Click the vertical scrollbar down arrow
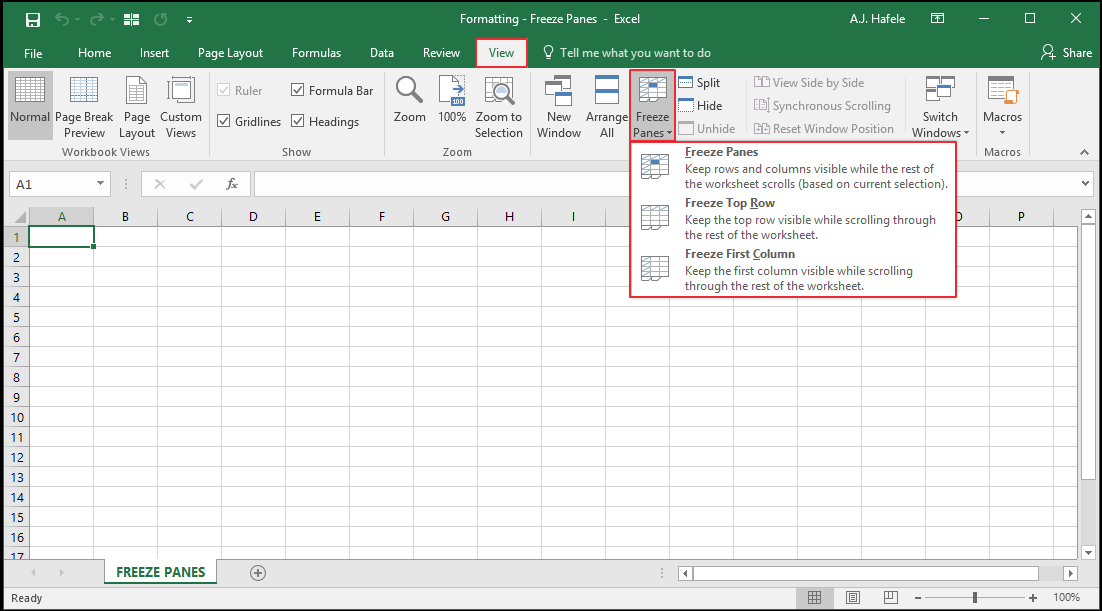Image resolution: width=1102 pixels, height=611 pixels. pos(1088,553)
